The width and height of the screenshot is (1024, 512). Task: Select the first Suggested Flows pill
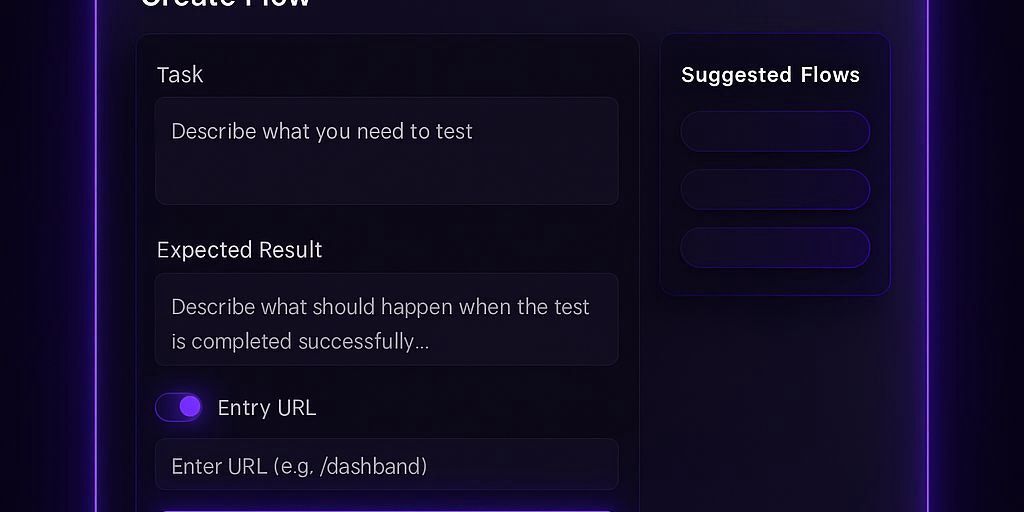click(x=775, y=131)
